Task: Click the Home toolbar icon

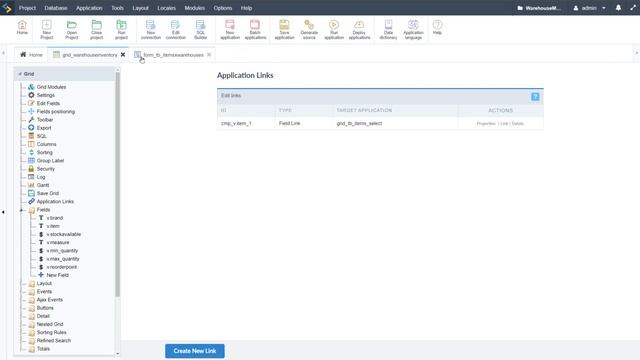Action: [x=22, y=28]
